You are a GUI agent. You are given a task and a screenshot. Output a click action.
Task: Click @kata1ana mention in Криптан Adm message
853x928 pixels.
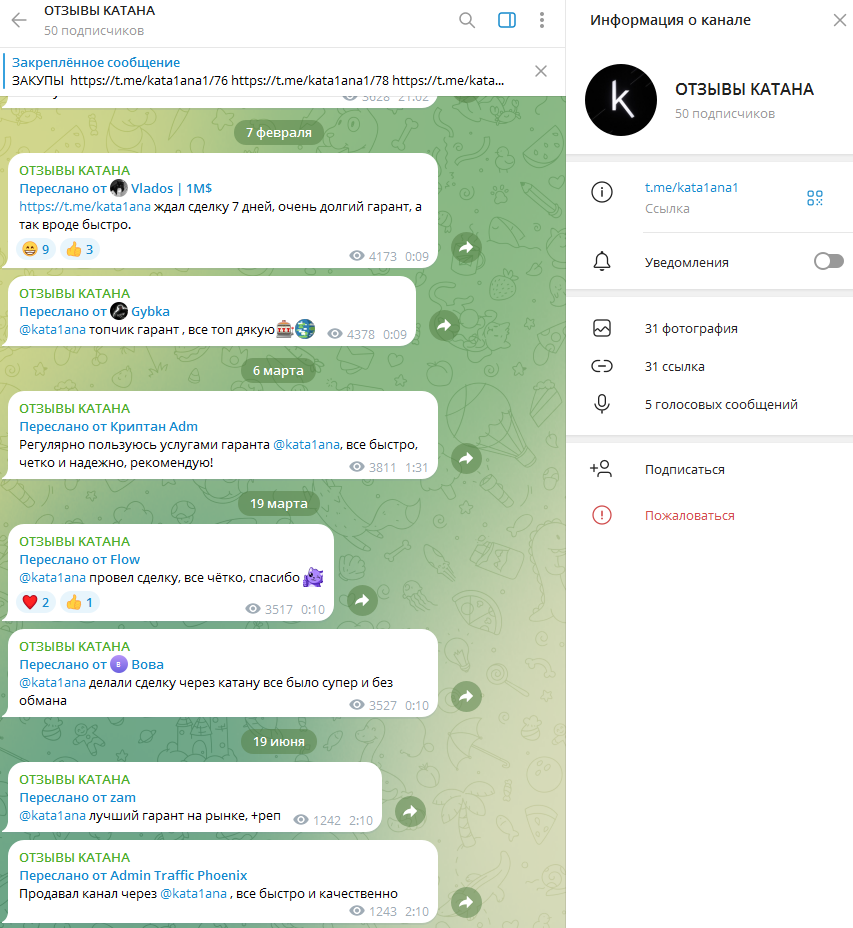[306, 444]
